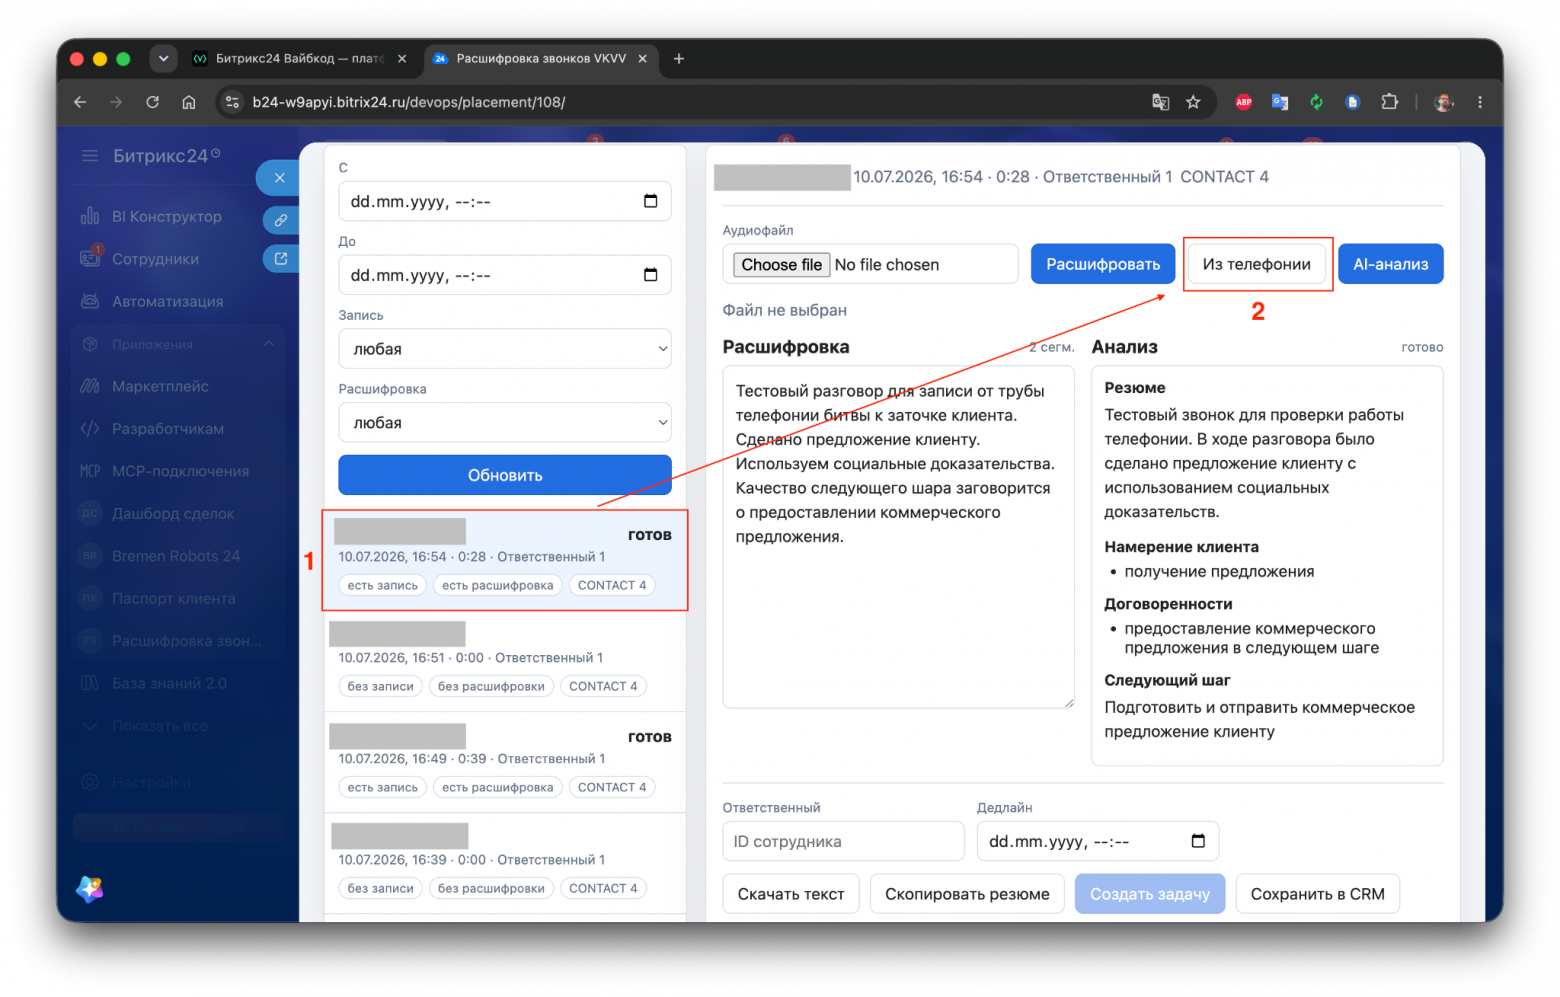1560x997 pixels.
Task: Select the call from 10.07.2026, 16:54
Action: pos(504,560)
